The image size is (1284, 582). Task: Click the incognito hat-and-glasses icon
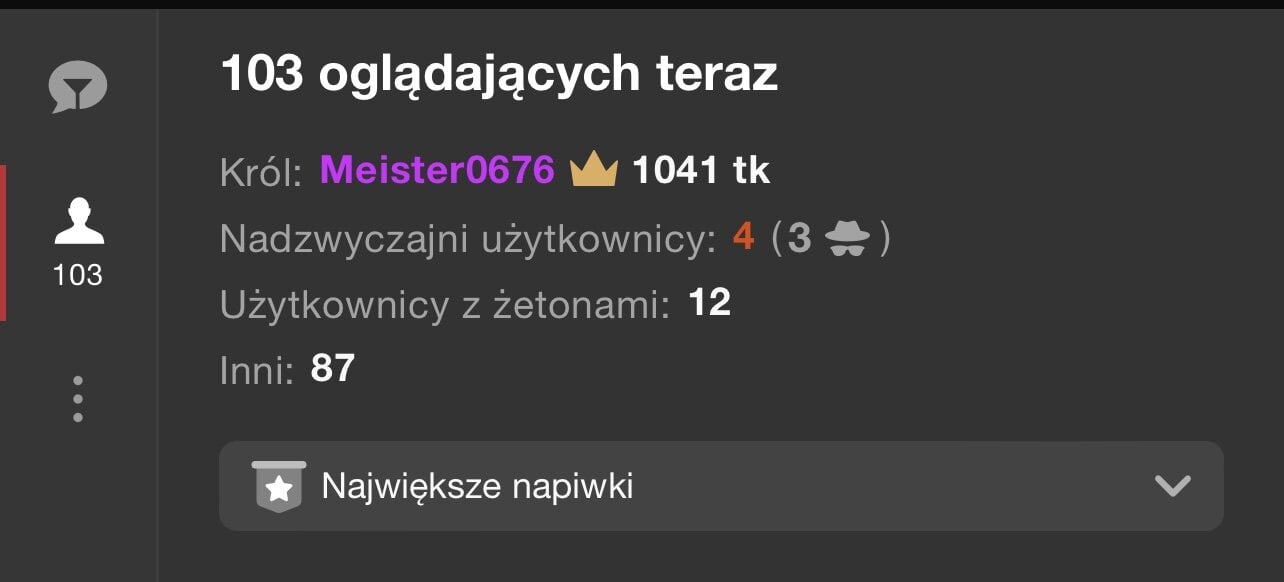(x=847, y=239)
